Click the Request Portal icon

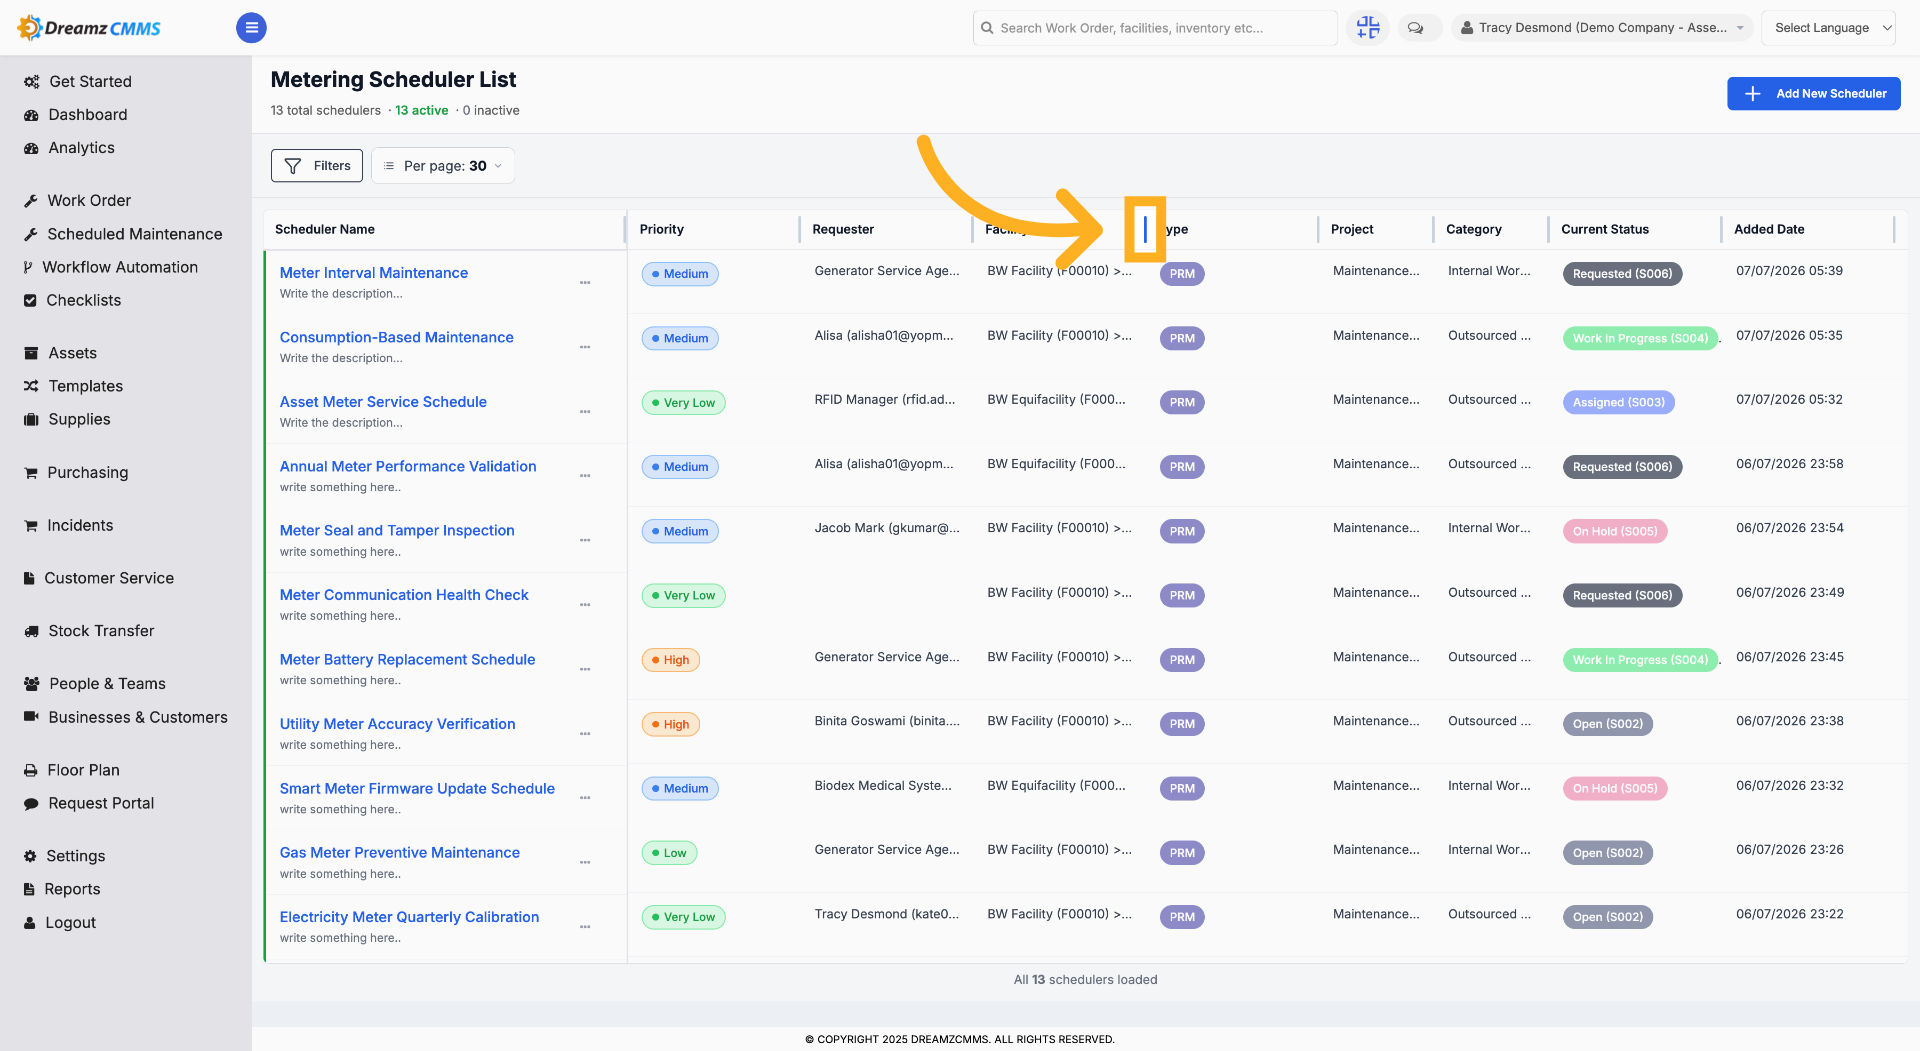click(x=31, y=804)
